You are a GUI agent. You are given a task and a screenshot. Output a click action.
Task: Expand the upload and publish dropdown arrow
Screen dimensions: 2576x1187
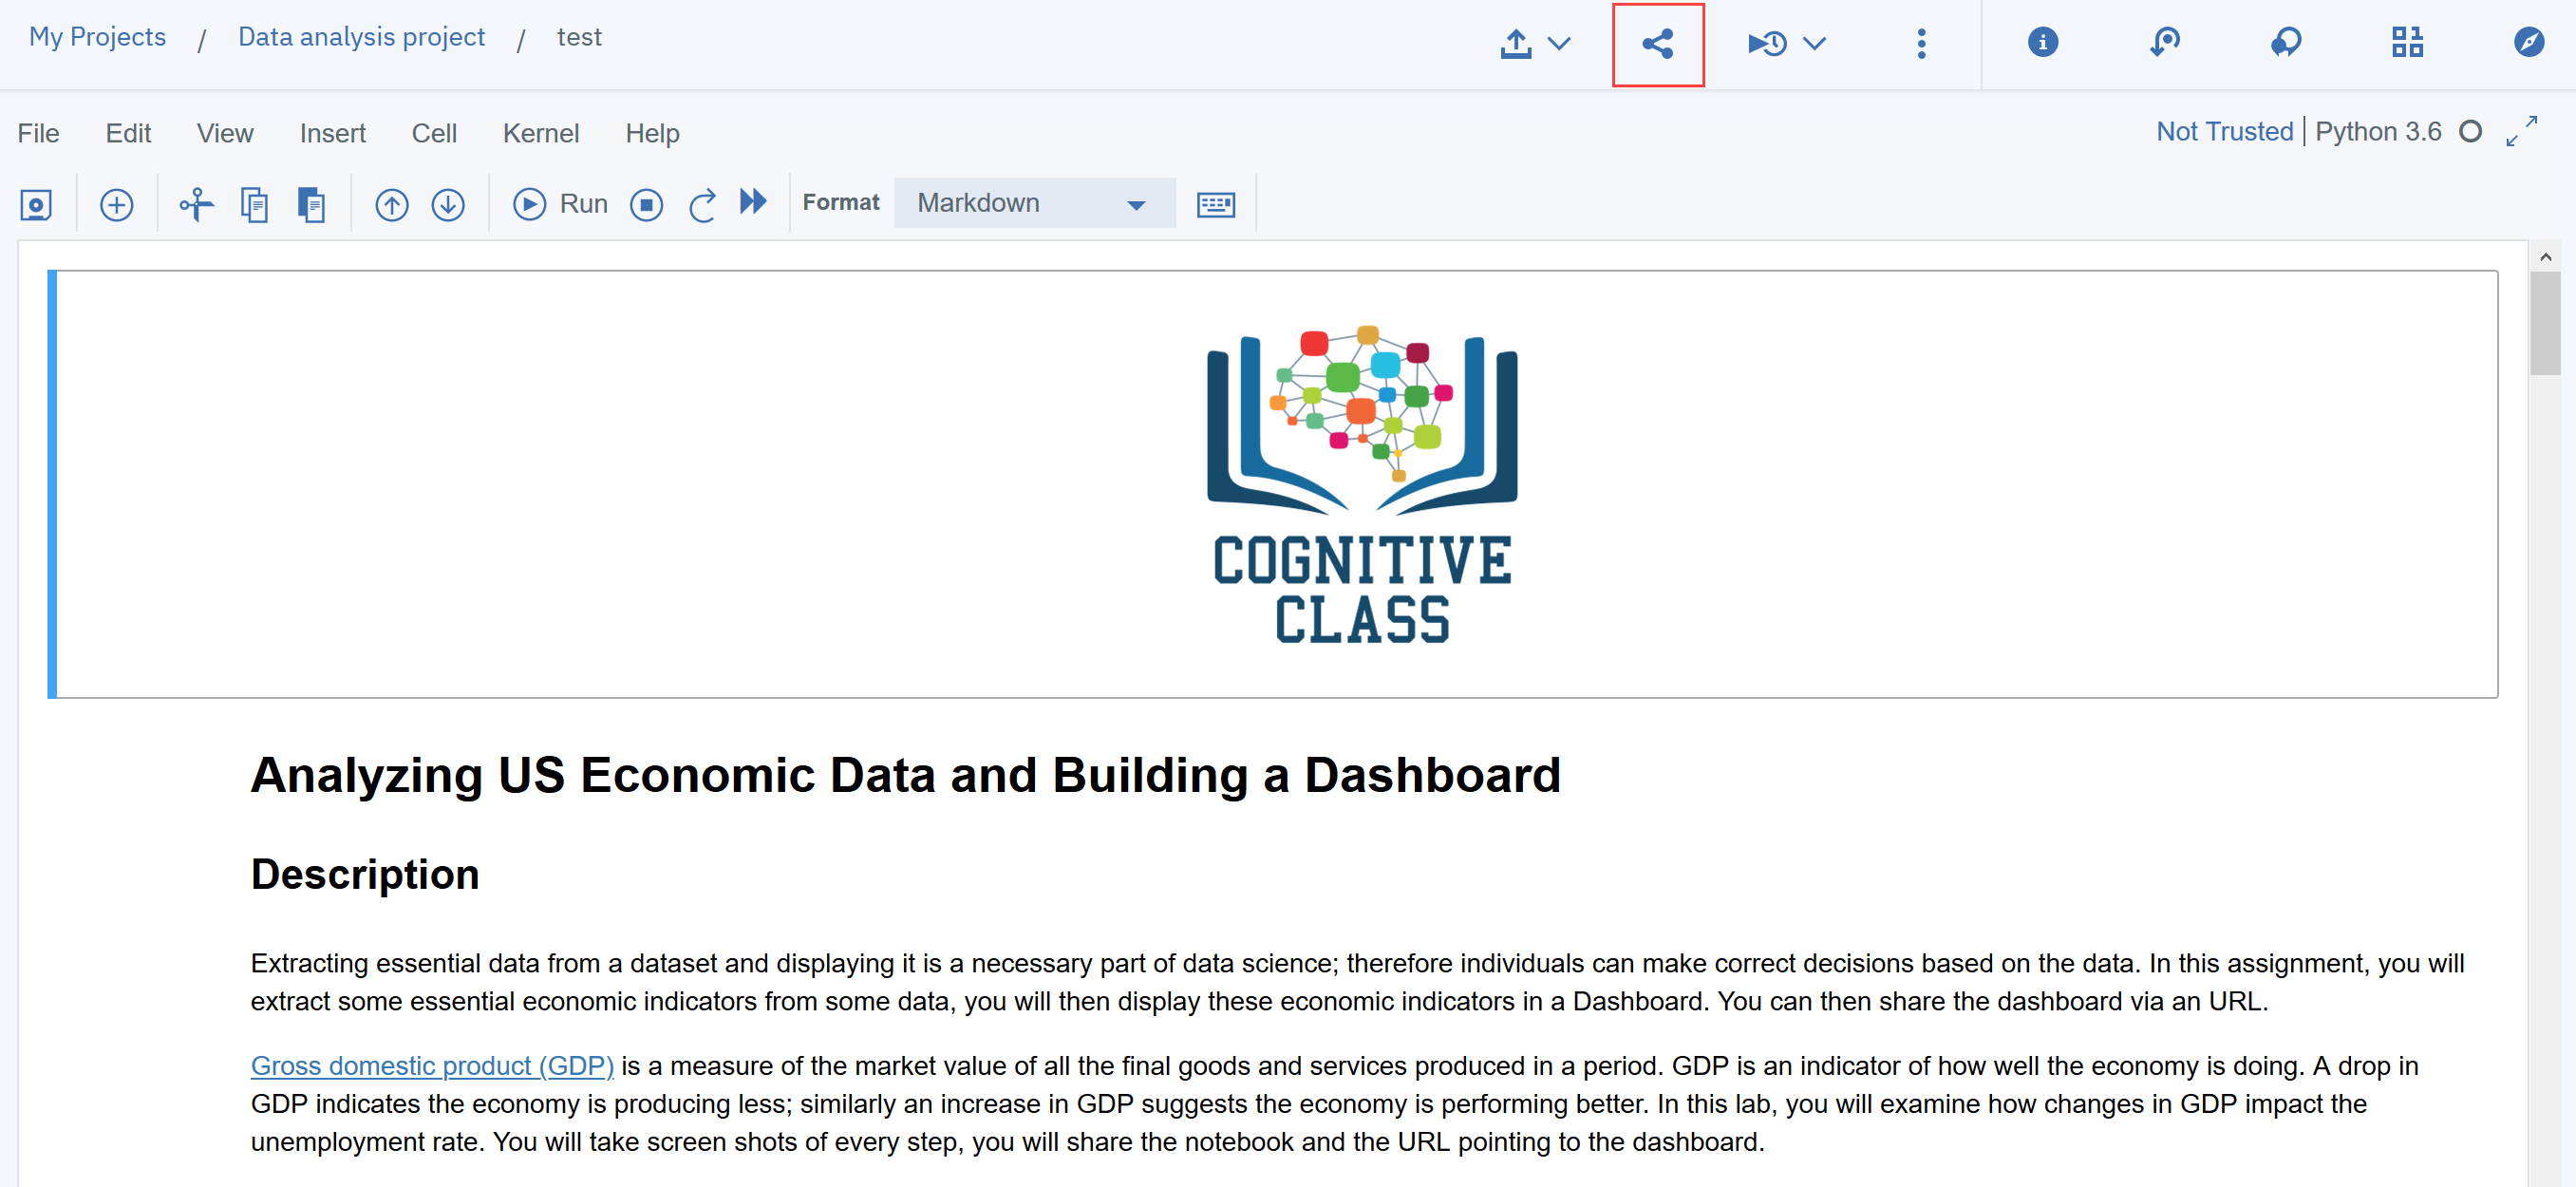coord(1559,44)
